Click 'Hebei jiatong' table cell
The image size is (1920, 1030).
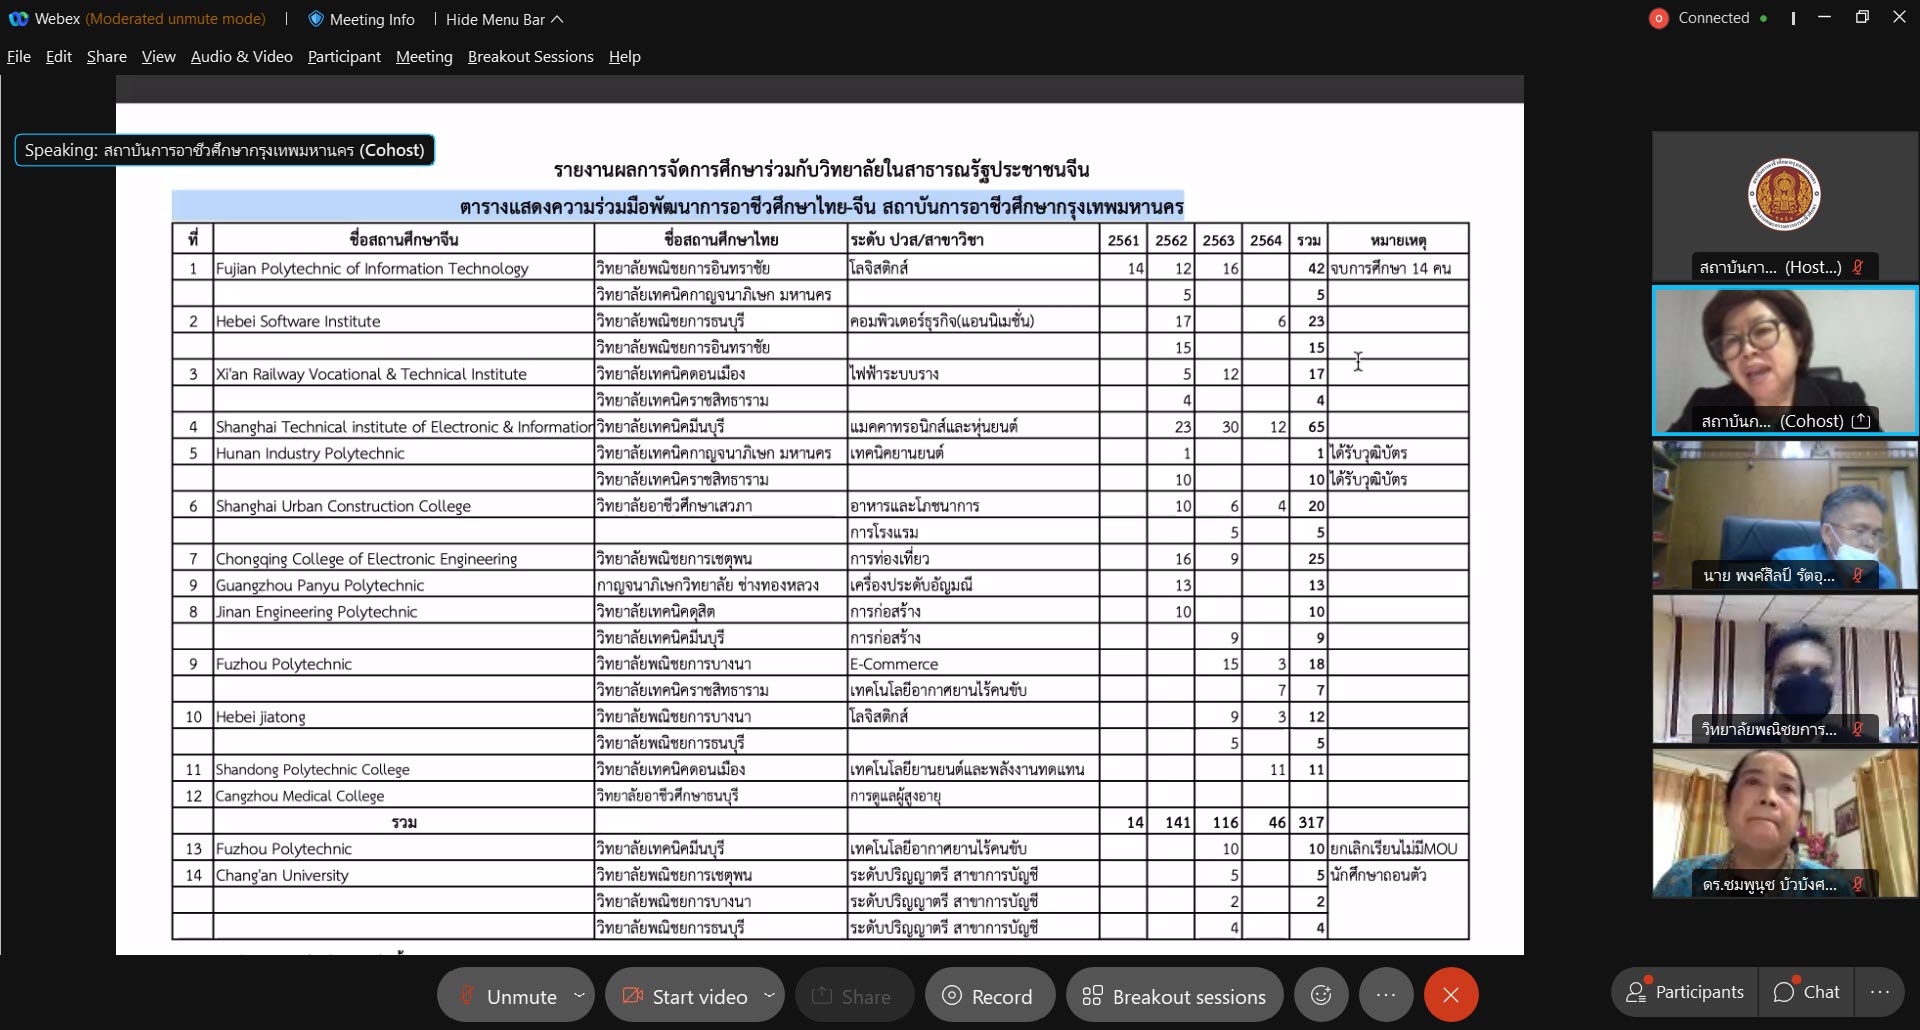[x=404, y=717]
